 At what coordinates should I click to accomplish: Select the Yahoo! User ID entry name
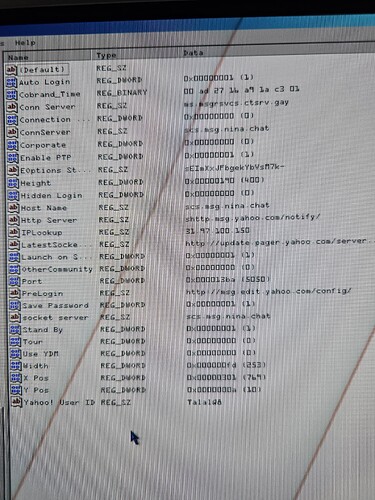[x=59, y=402]
